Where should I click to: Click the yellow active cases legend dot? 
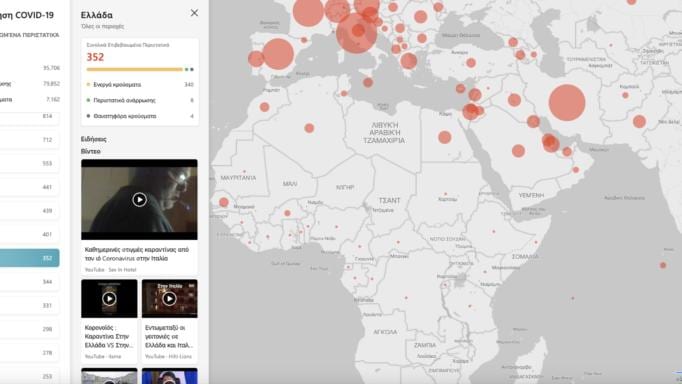89,85
